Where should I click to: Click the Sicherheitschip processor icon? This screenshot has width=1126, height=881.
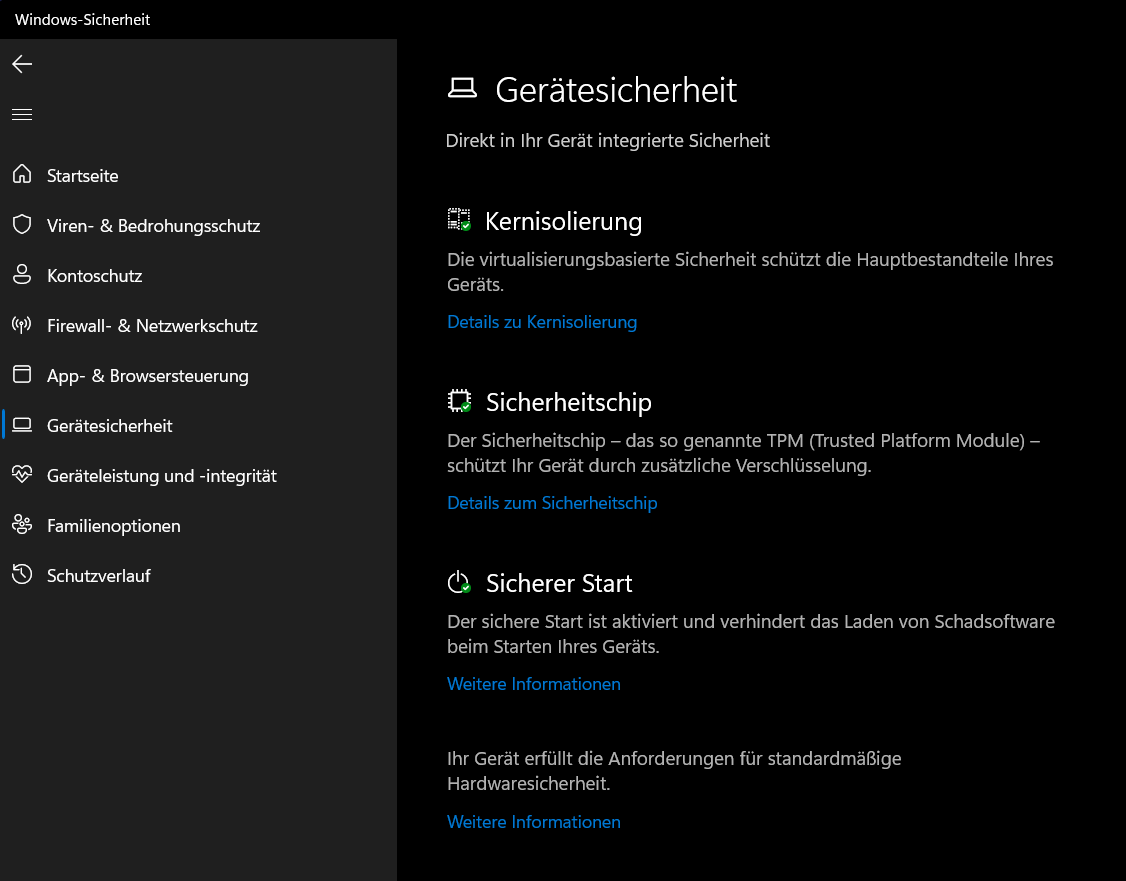(x=459, y=402)
